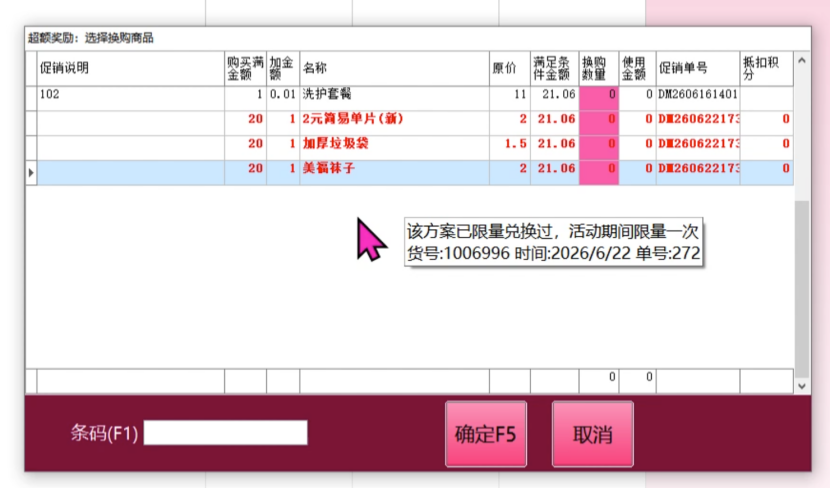Click original price 1.5 in 加厚垃圾袋 row
The height and width of the screenshot is (488, 830).
click(510, 148)
